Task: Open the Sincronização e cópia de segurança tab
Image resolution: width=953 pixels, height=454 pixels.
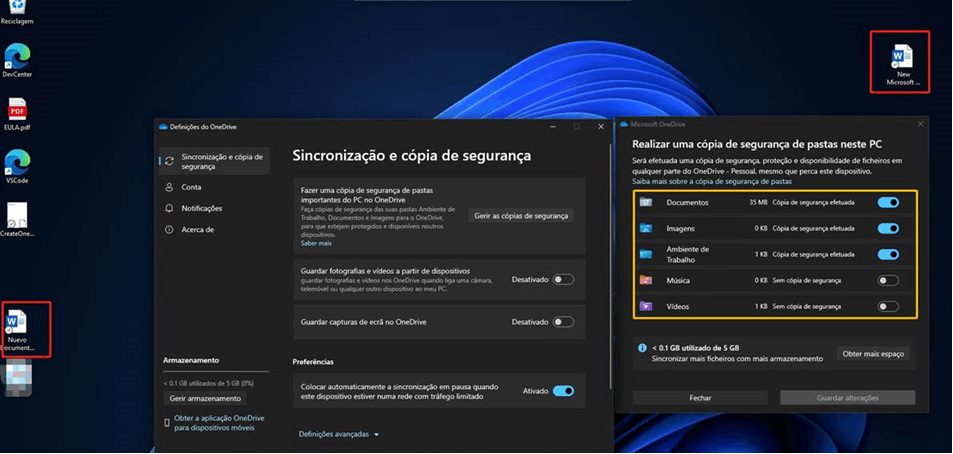Action: pyautogui.click(x=214, y=161)
